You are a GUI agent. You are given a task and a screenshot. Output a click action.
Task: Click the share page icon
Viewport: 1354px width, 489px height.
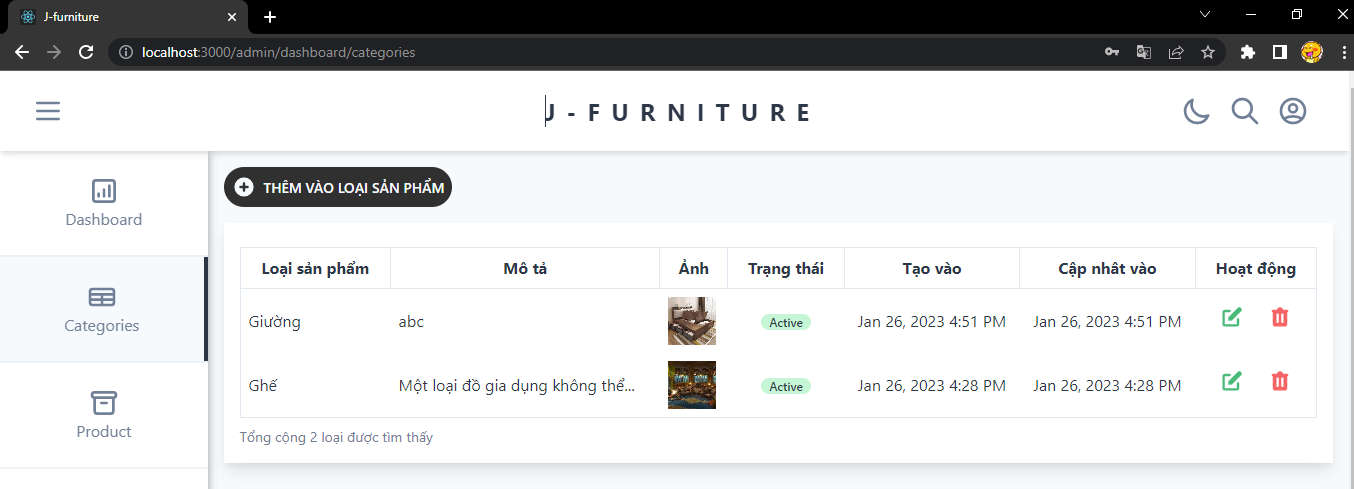click(x=1176, y=52)
